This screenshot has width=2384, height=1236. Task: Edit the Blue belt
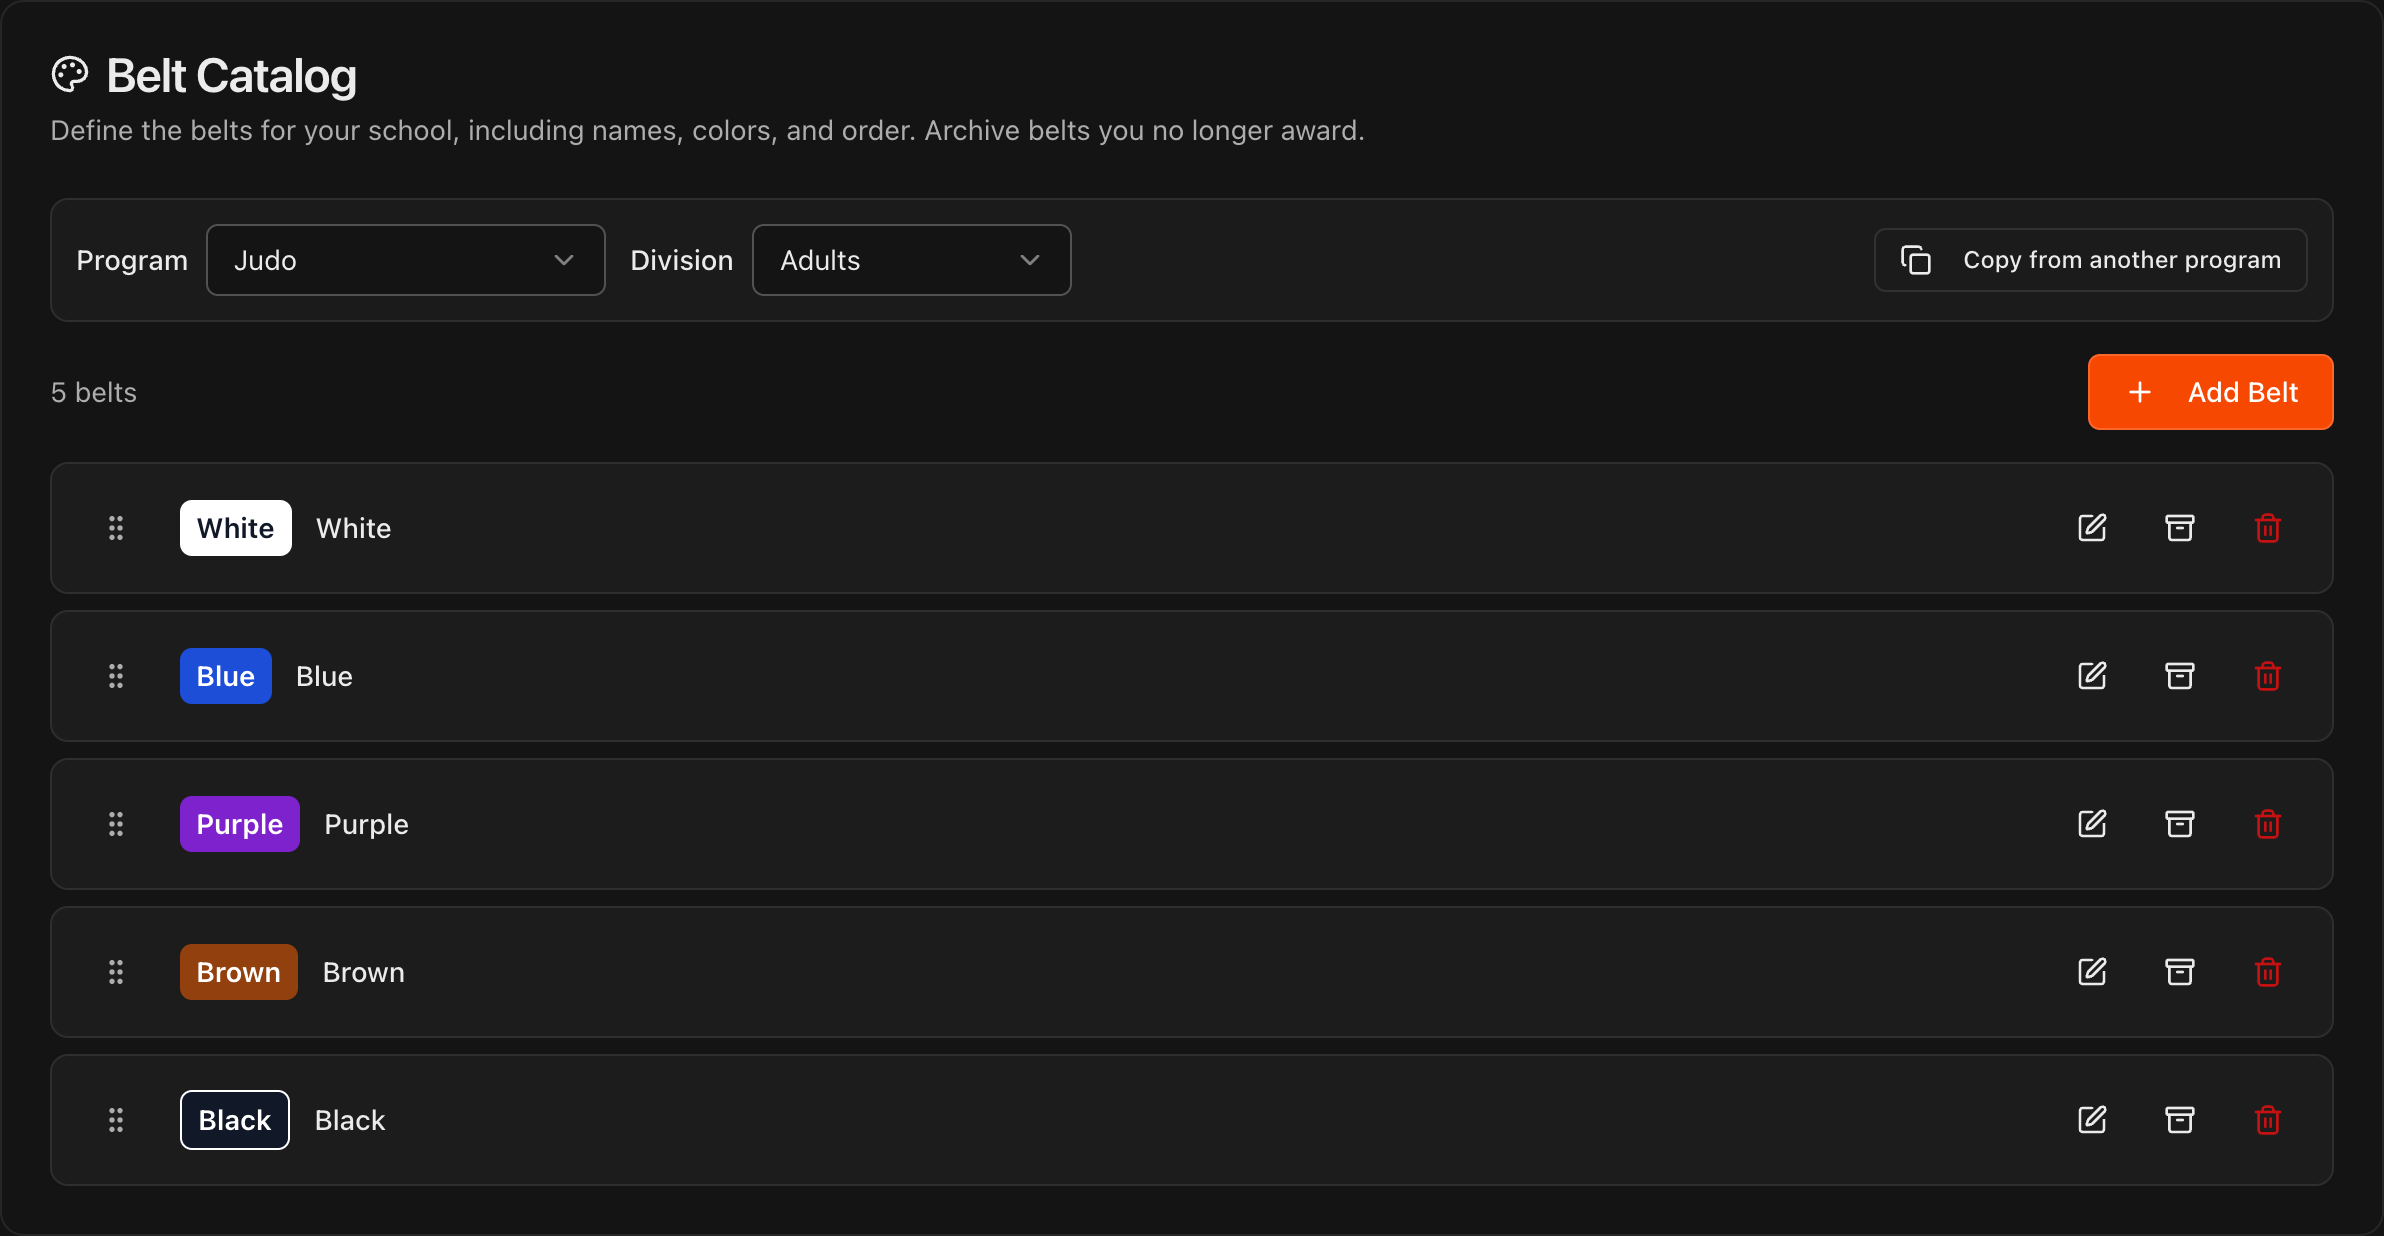point(2092,676)
